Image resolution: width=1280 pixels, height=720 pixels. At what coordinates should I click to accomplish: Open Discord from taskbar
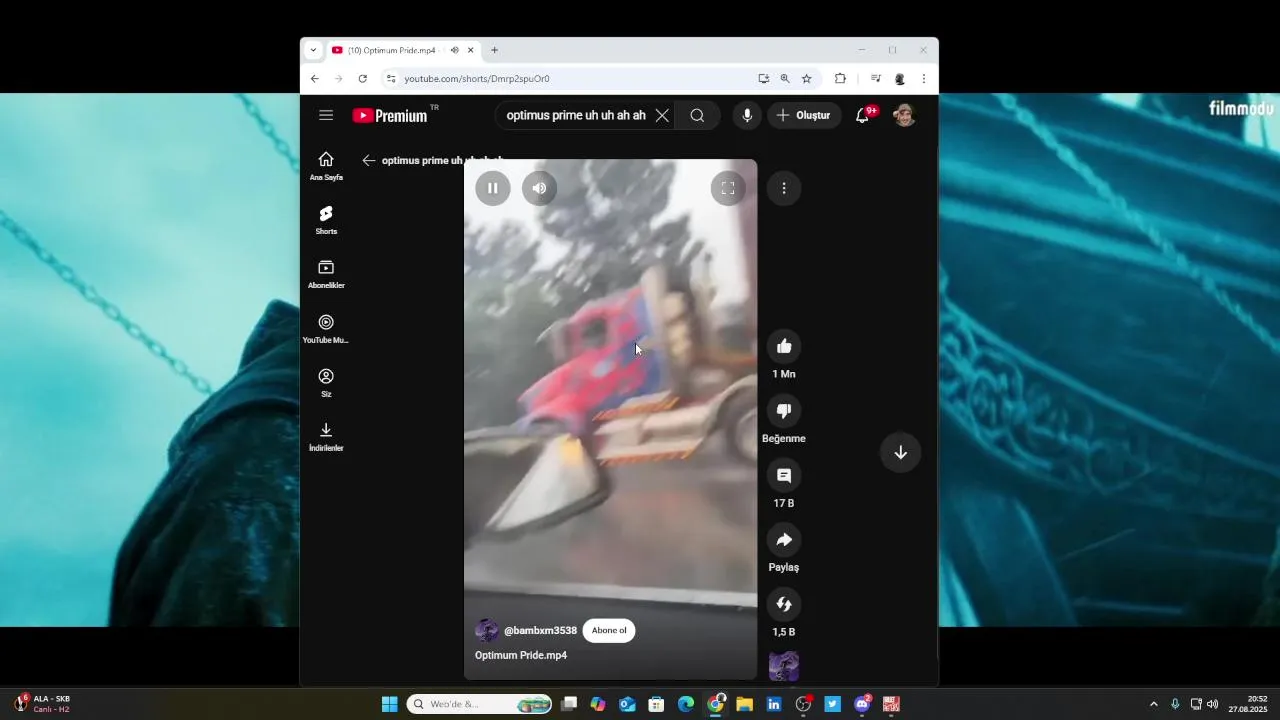(x=862, y=704)
